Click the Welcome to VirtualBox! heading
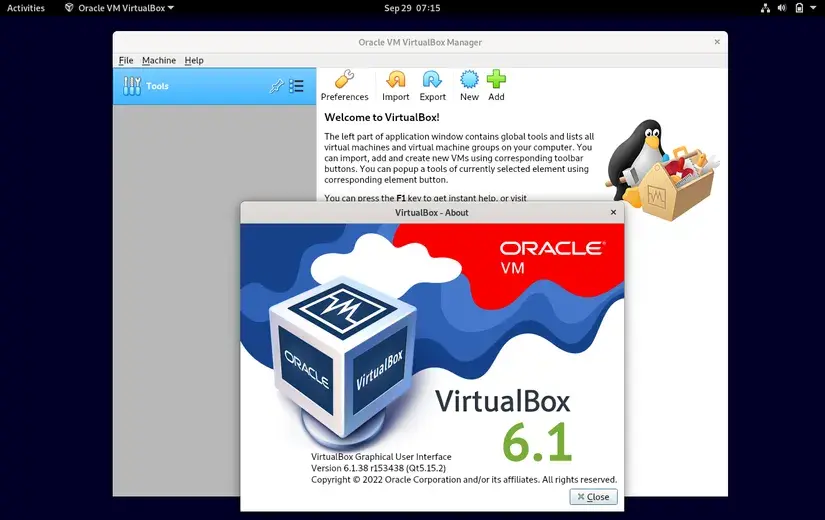This screenshot has width=825, height=520. 381,117
